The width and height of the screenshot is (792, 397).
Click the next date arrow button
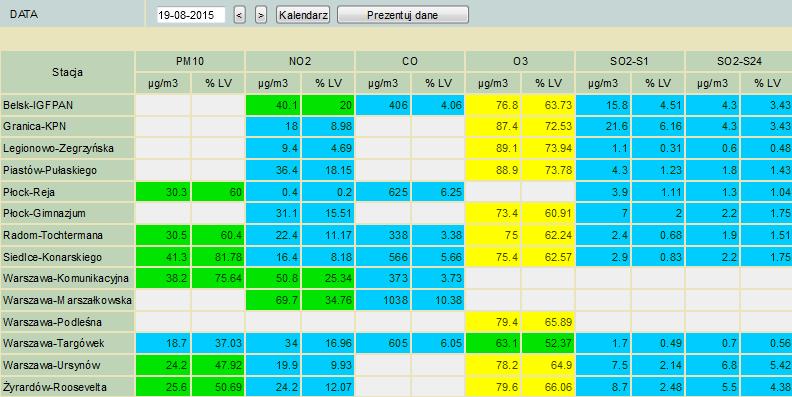click(261, 15)
